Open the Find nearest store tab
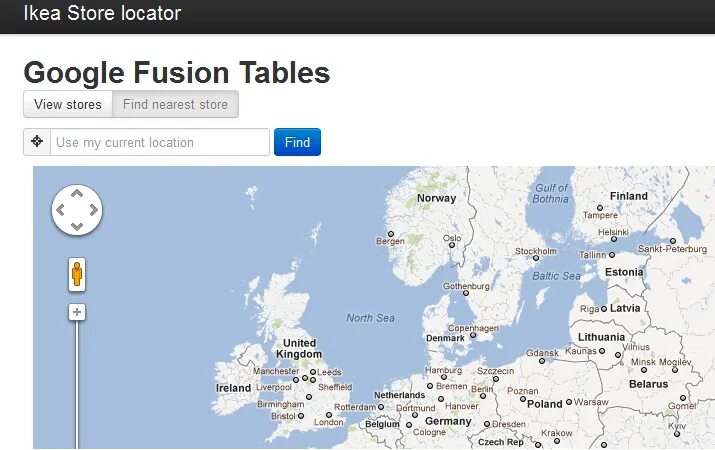The image size is (715, 450). click(175, 104)
